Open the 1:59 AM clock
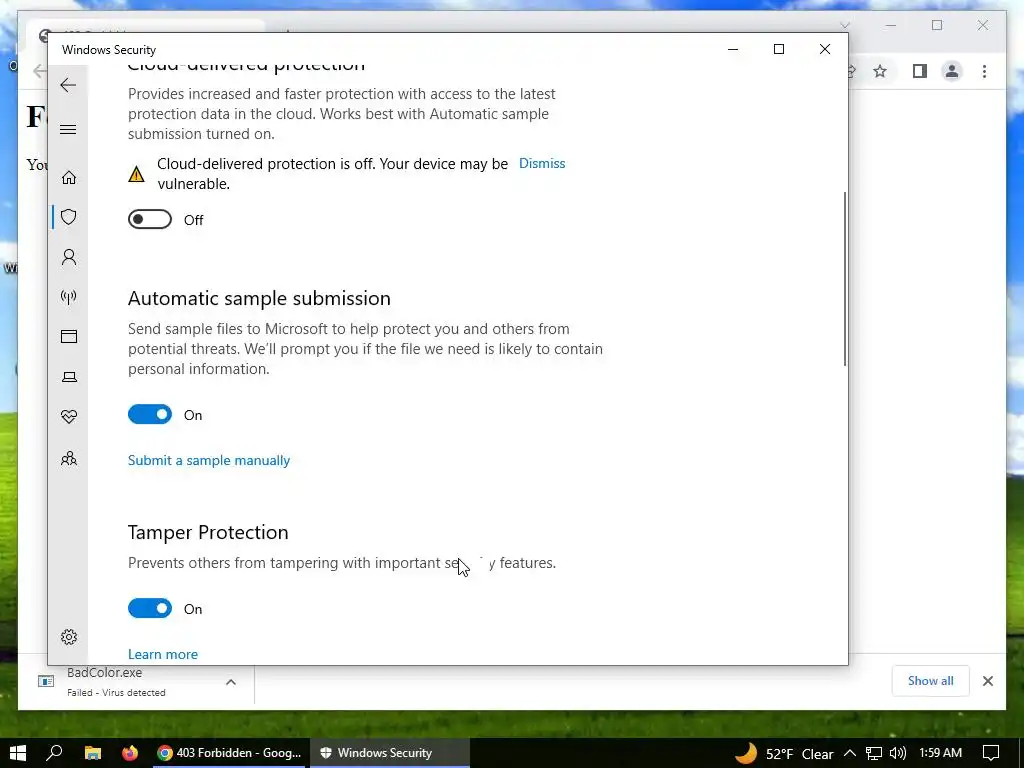This screenshot has height=768, width=1024. (x=940, y=753)
